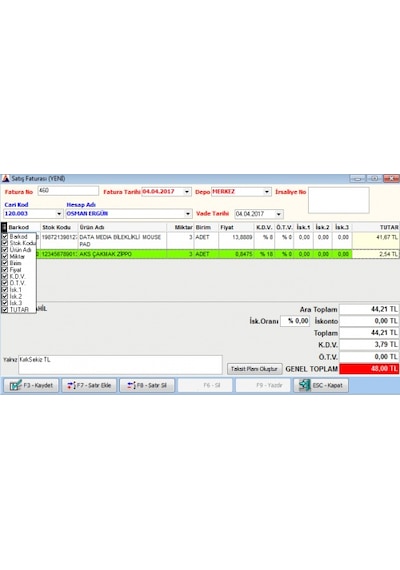The height and width of the screenshot is (570, 400).
Task: Click the Taksit Planı Oluştur button
Action: point(255,369)
